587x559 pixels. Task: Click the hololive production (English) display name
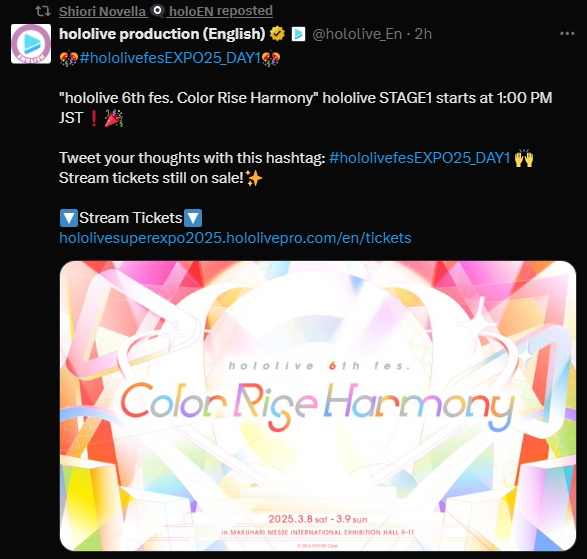pos(162,34)
